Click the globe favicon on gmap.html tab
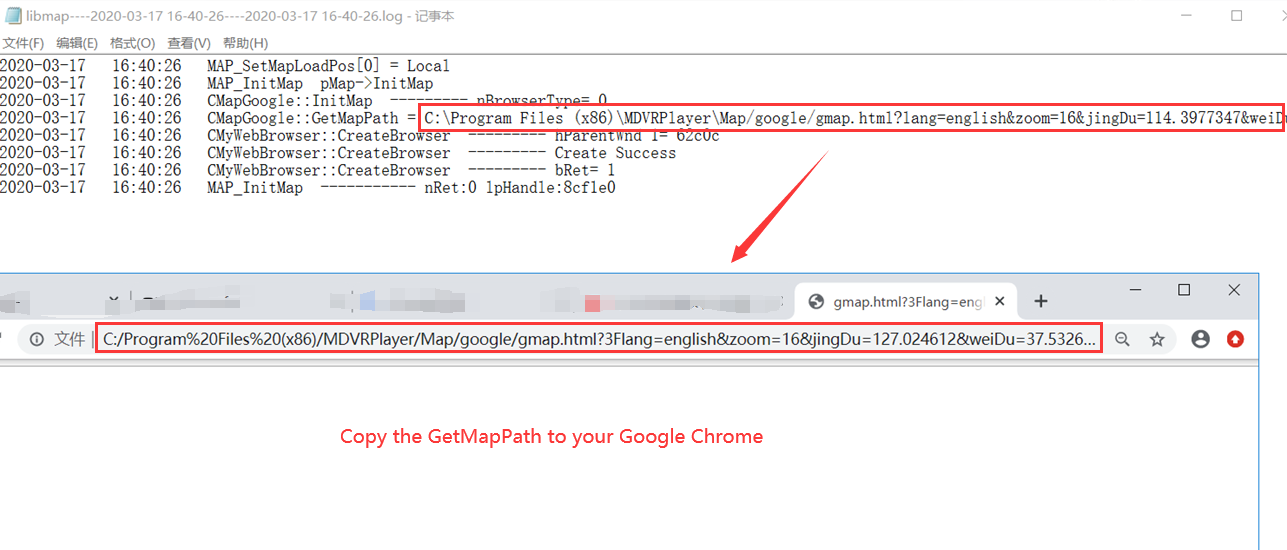1287x550 pixels. click(816, 301)
